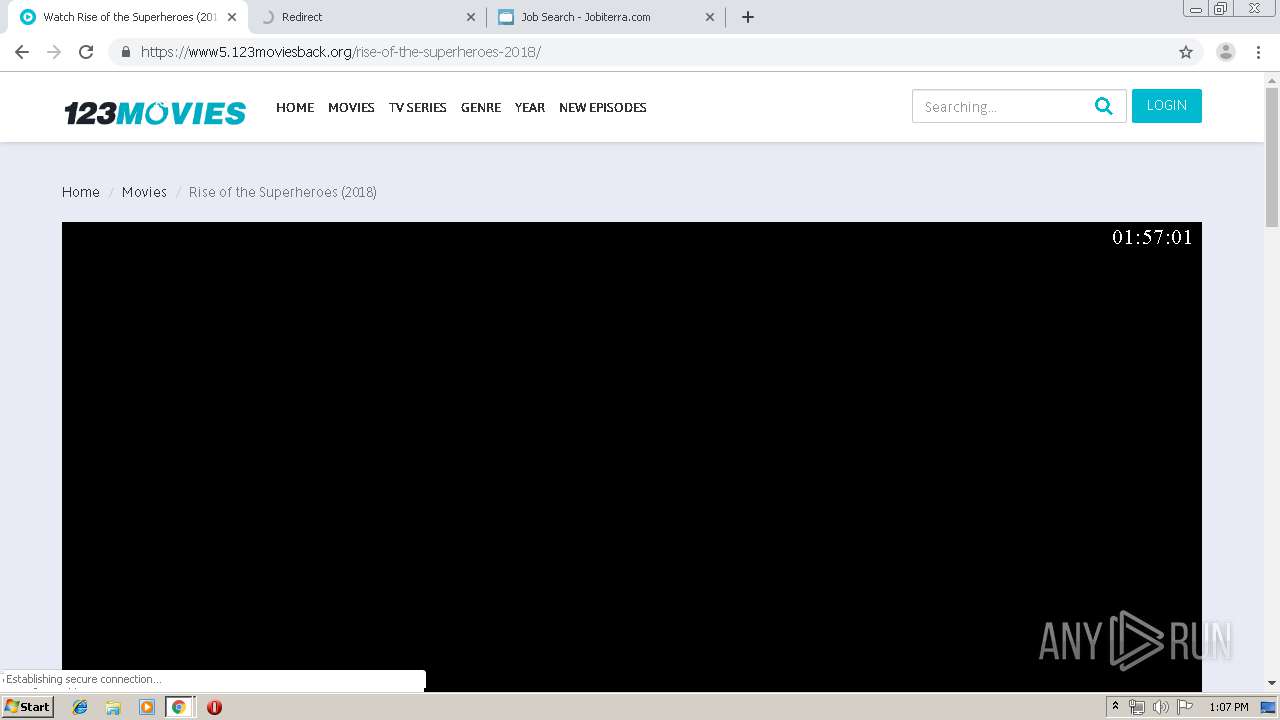
Task: Open Internet Explorer from taskbar
Action: [80, 707]
